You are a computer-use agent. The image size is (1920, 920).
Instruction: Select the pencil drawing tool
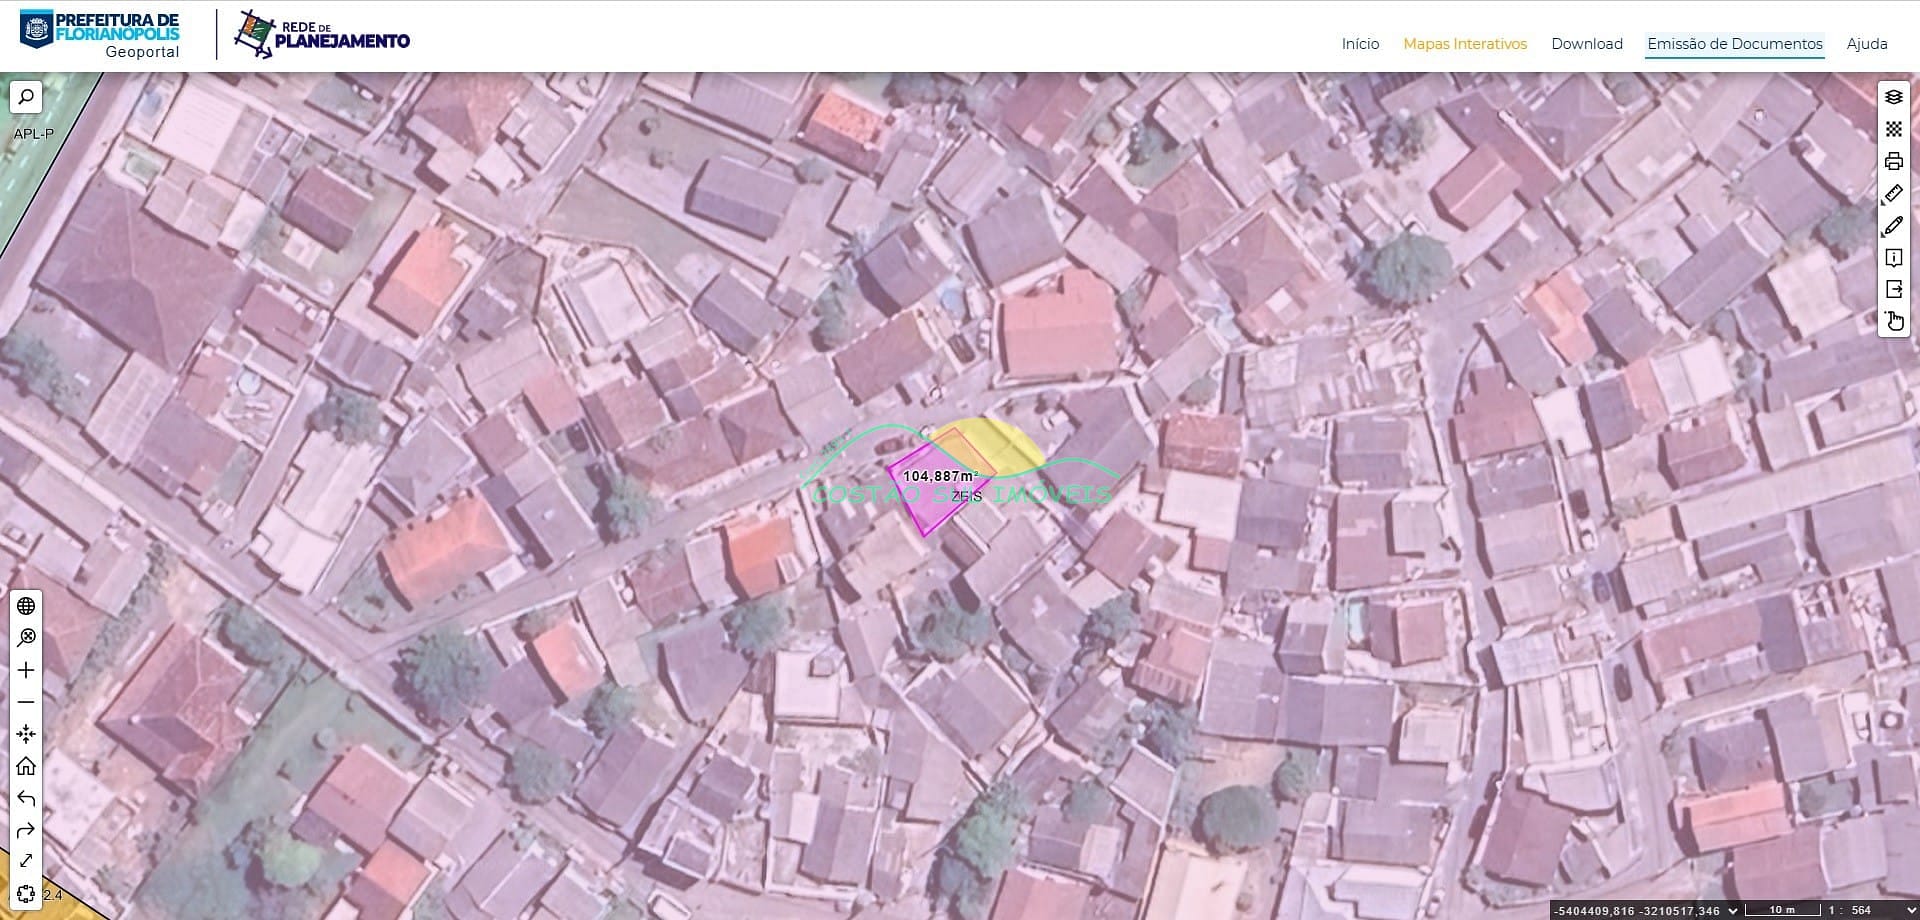(x=1893, y=226)
